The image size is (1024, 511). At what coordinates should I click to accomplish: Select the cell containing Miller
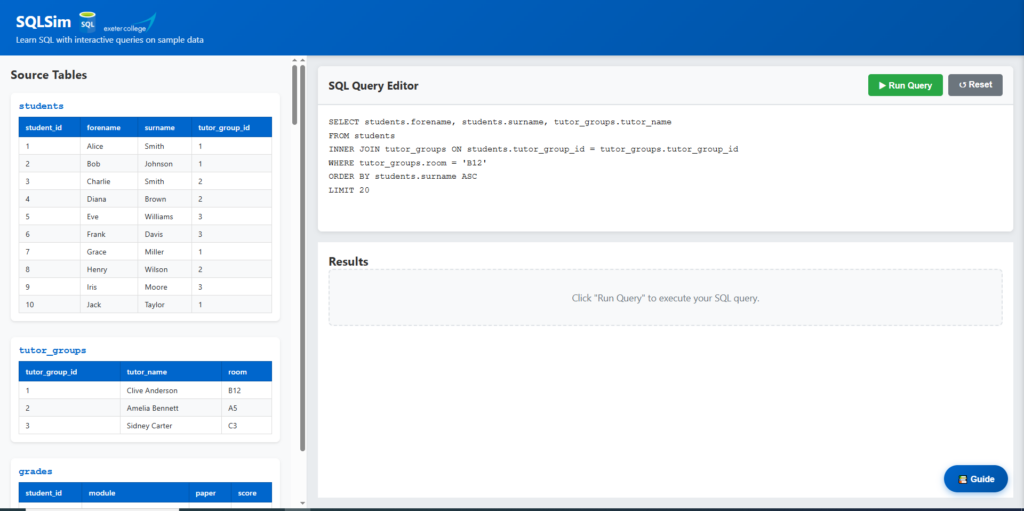coord(165,252)
